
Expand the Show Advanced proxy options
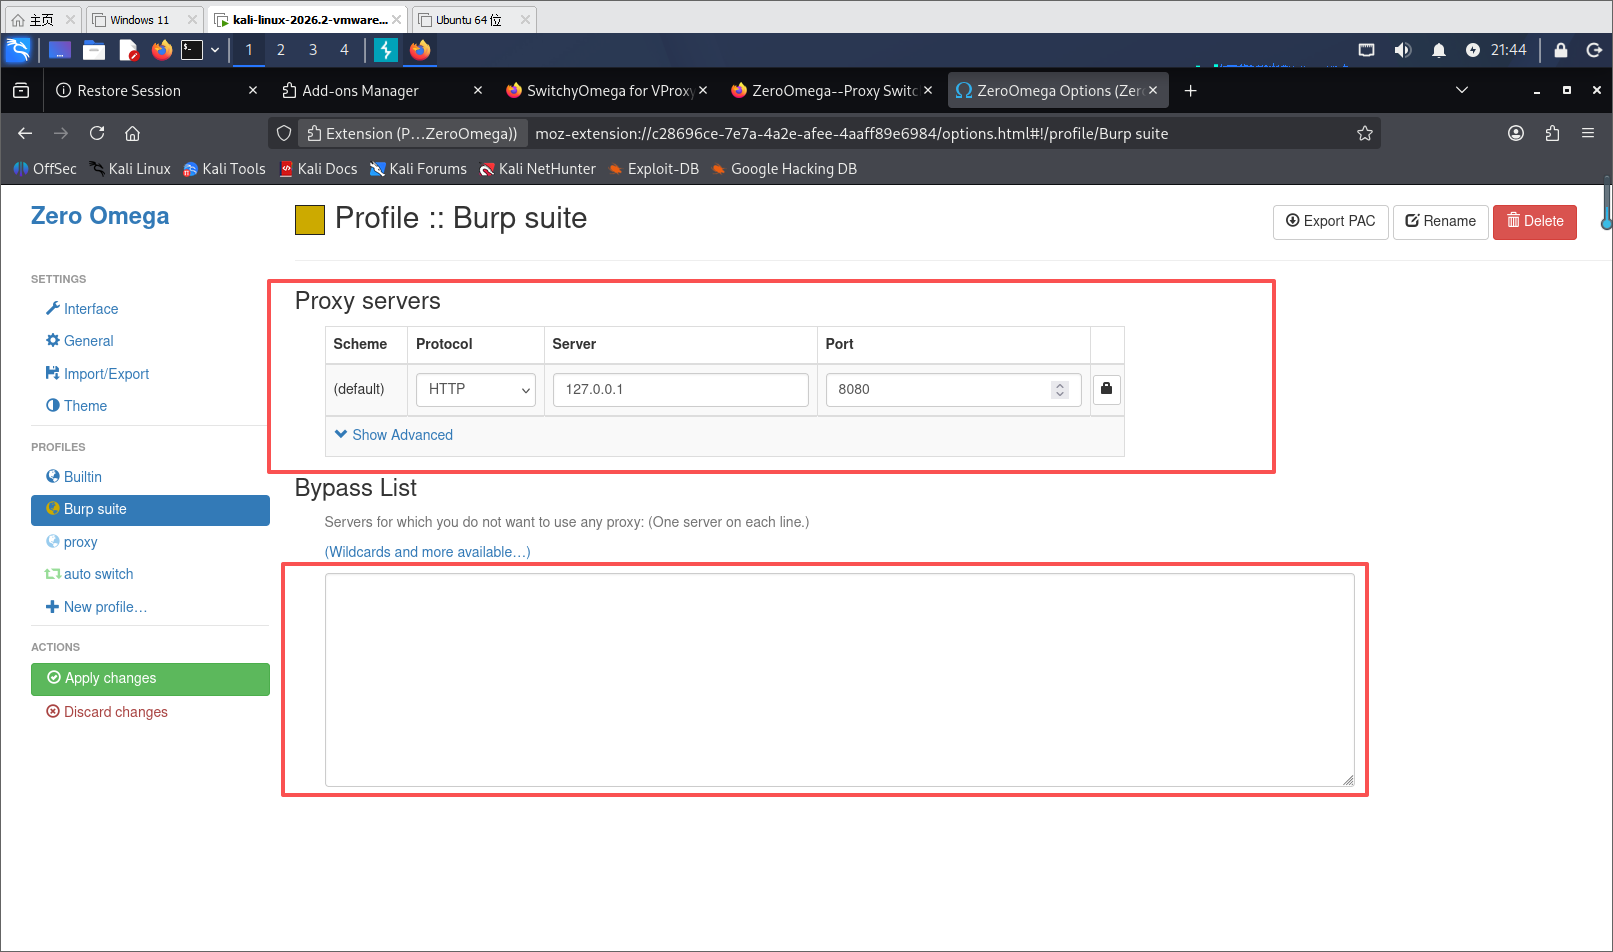[394, 435]
